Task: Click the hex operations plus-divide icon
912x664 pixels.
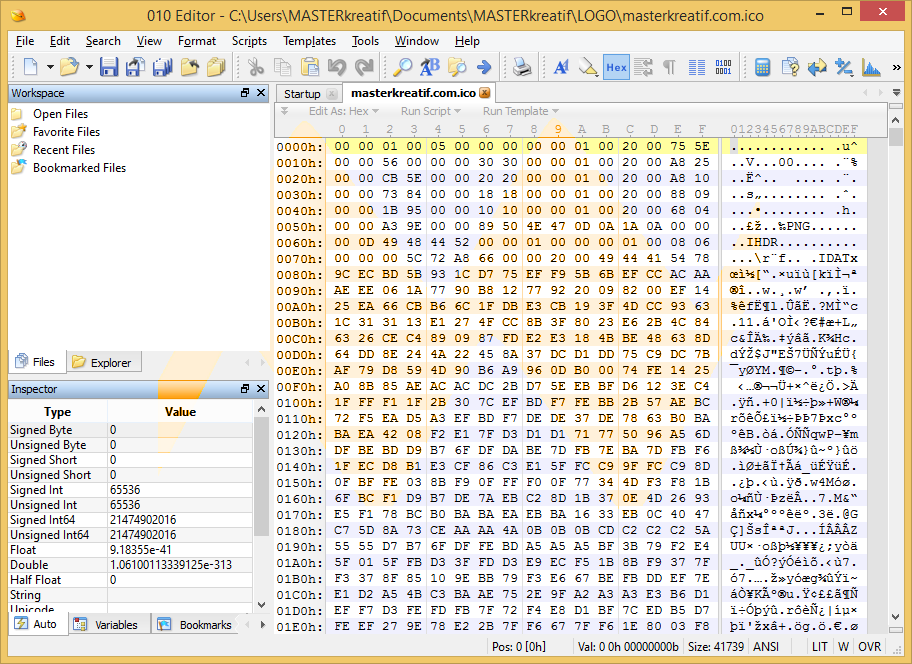Action: click(x=844, y=67)
